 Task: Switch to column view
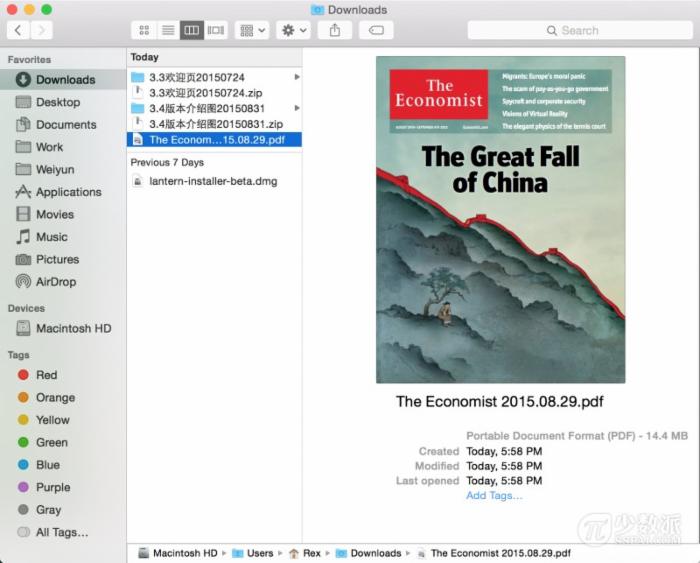(192, 30)
